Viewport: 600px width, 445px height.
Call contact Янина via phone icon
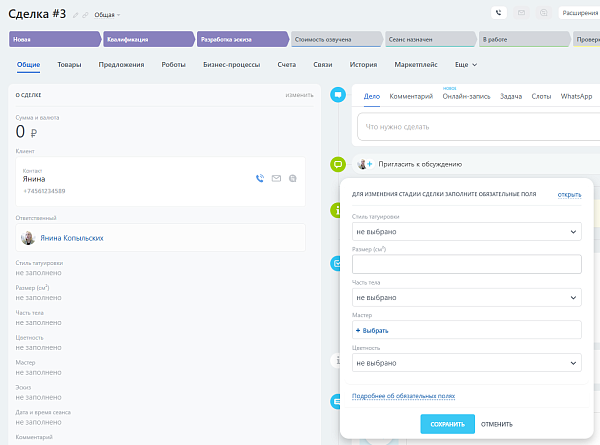click(x=260, y=178)
